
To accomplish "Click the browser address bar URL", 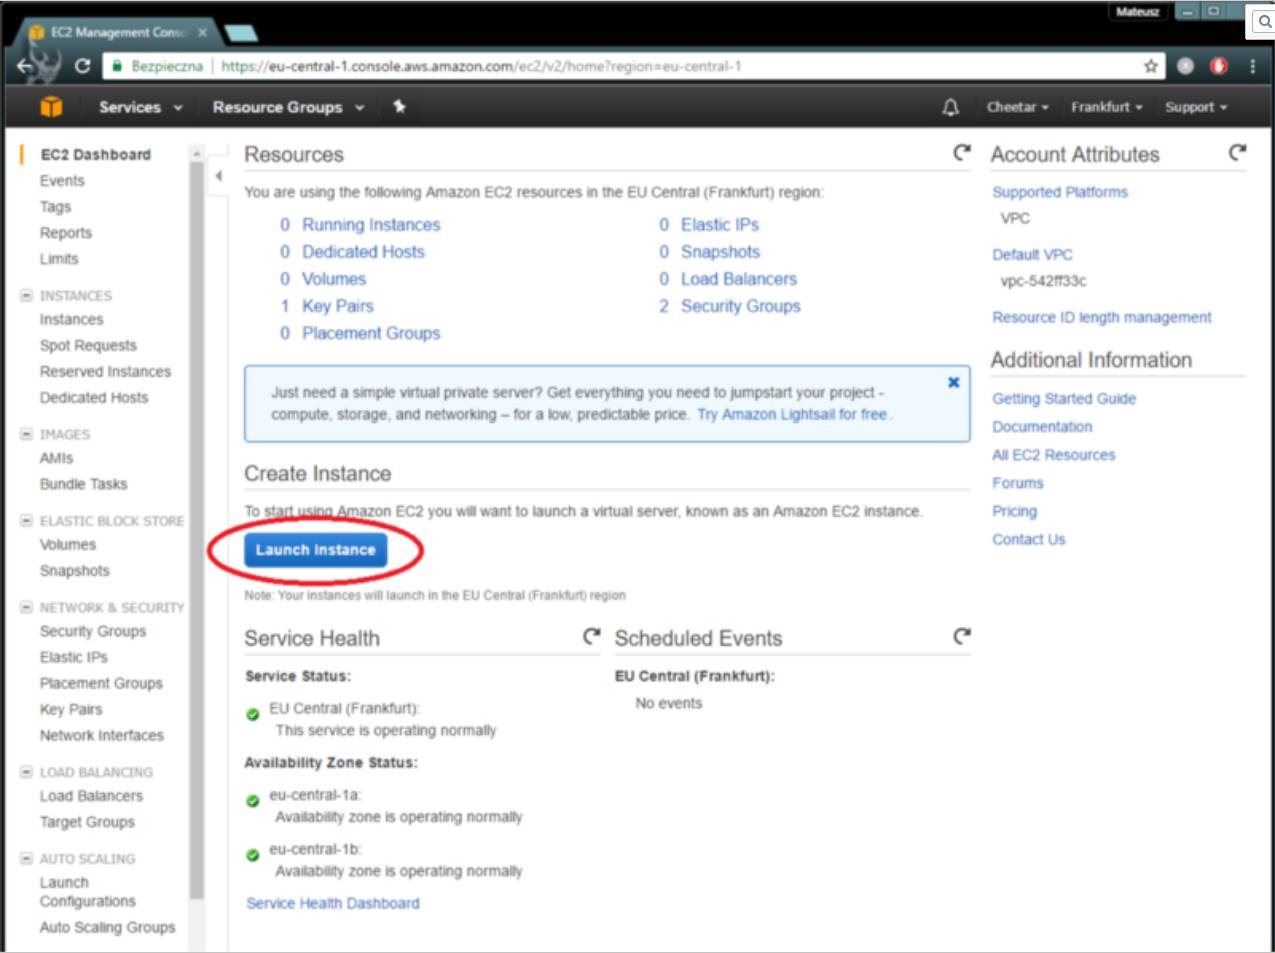I will click(x=480, y=66).
